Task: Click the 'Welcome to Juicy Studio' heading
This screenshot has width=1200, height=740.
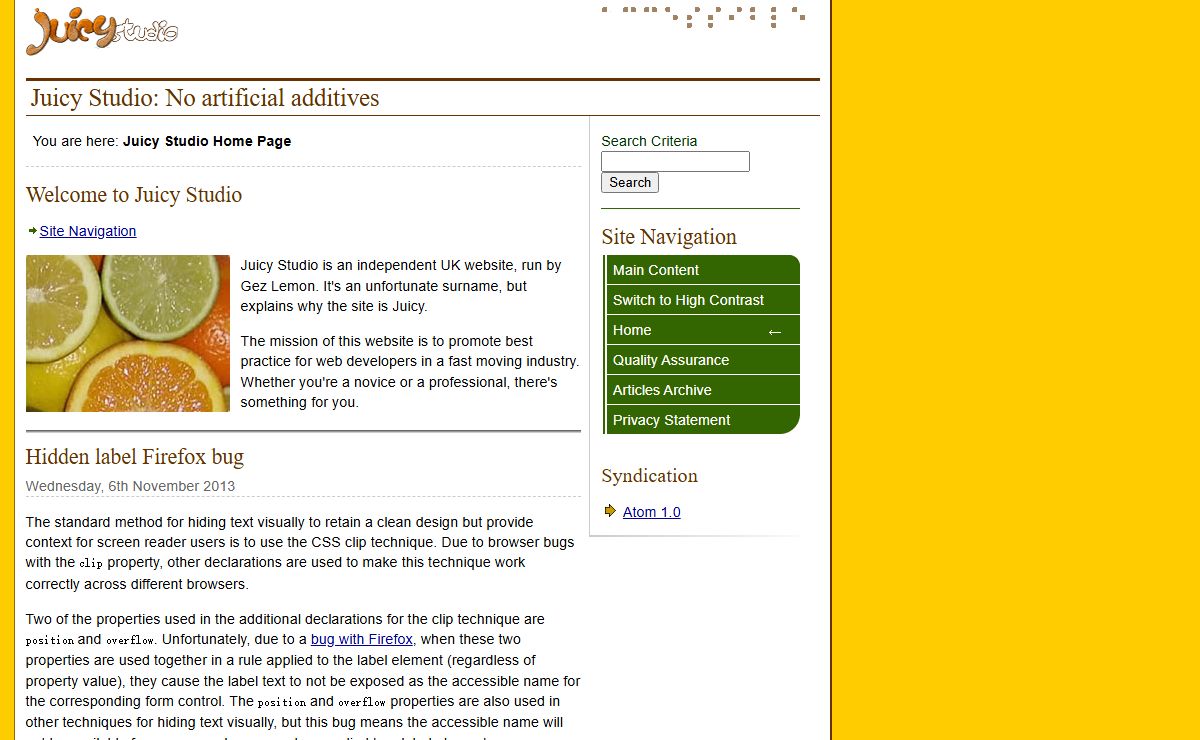Action: [134, 195]
